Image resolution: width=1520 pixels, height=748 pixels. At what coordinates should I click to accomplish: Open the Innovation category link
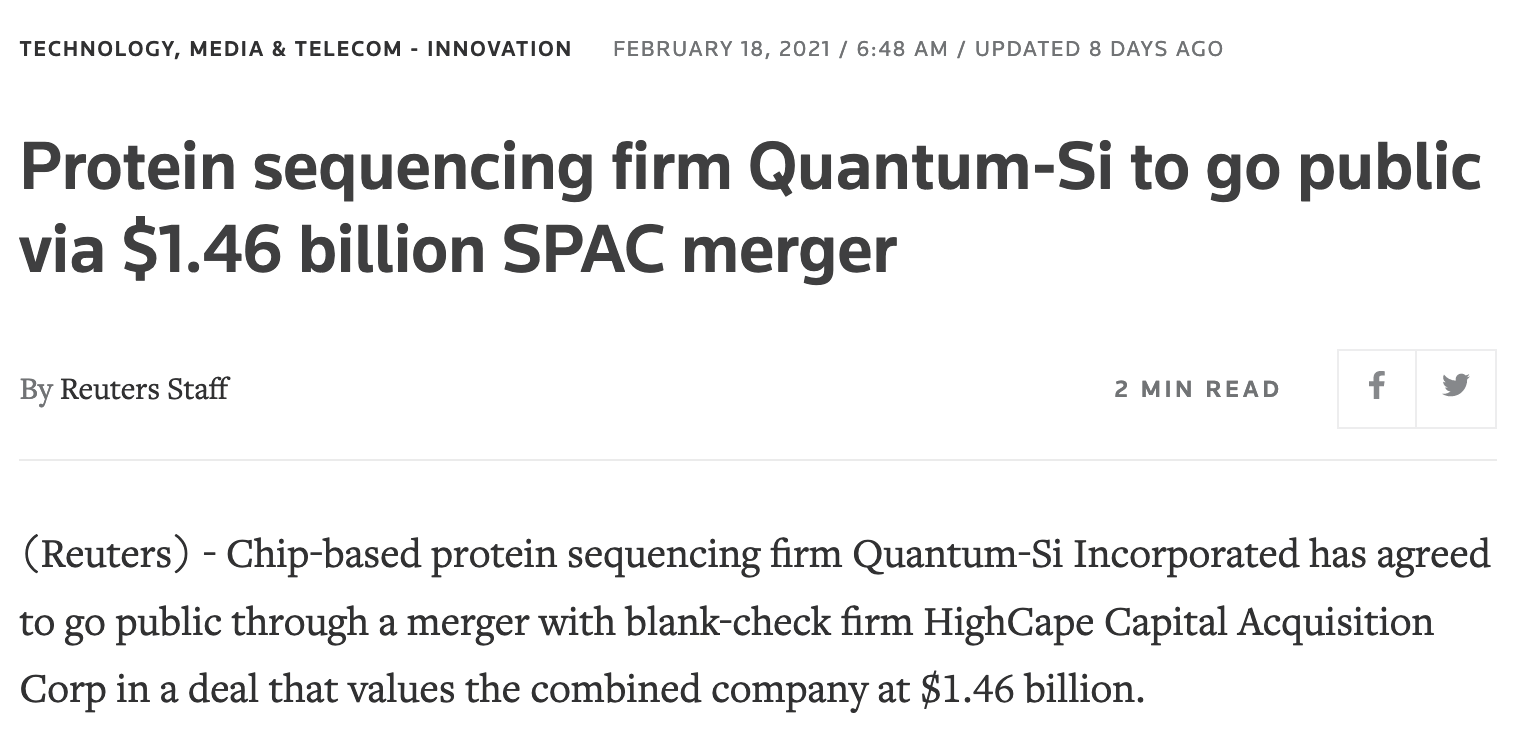click(x=499, y=49)
